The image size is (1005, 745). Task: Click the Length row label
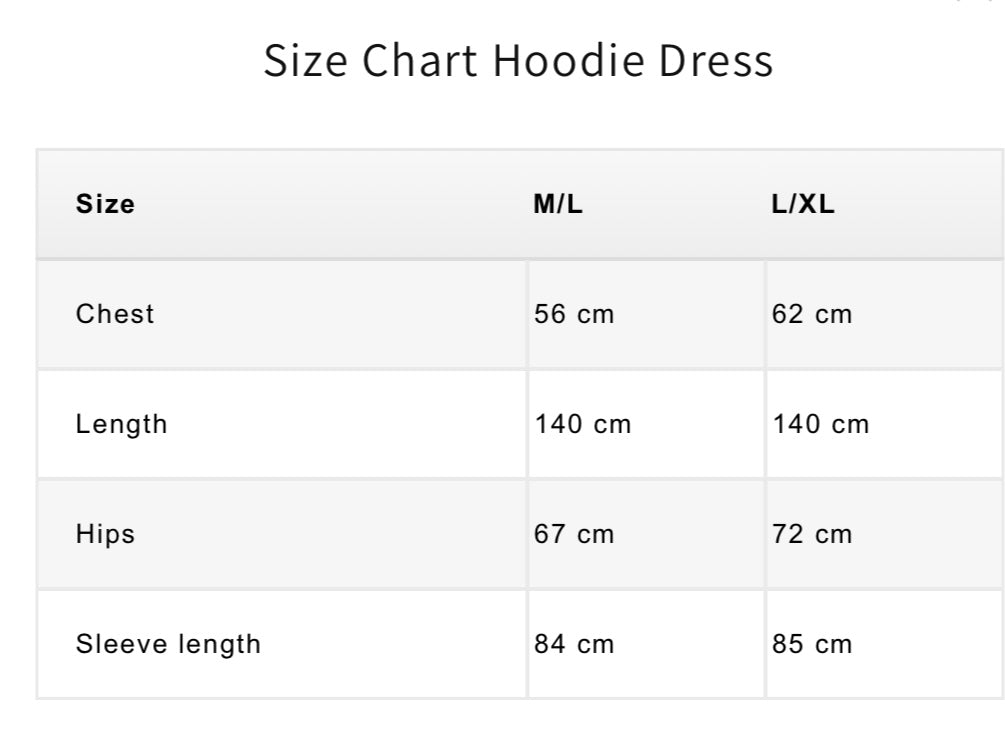click(121, 424)
